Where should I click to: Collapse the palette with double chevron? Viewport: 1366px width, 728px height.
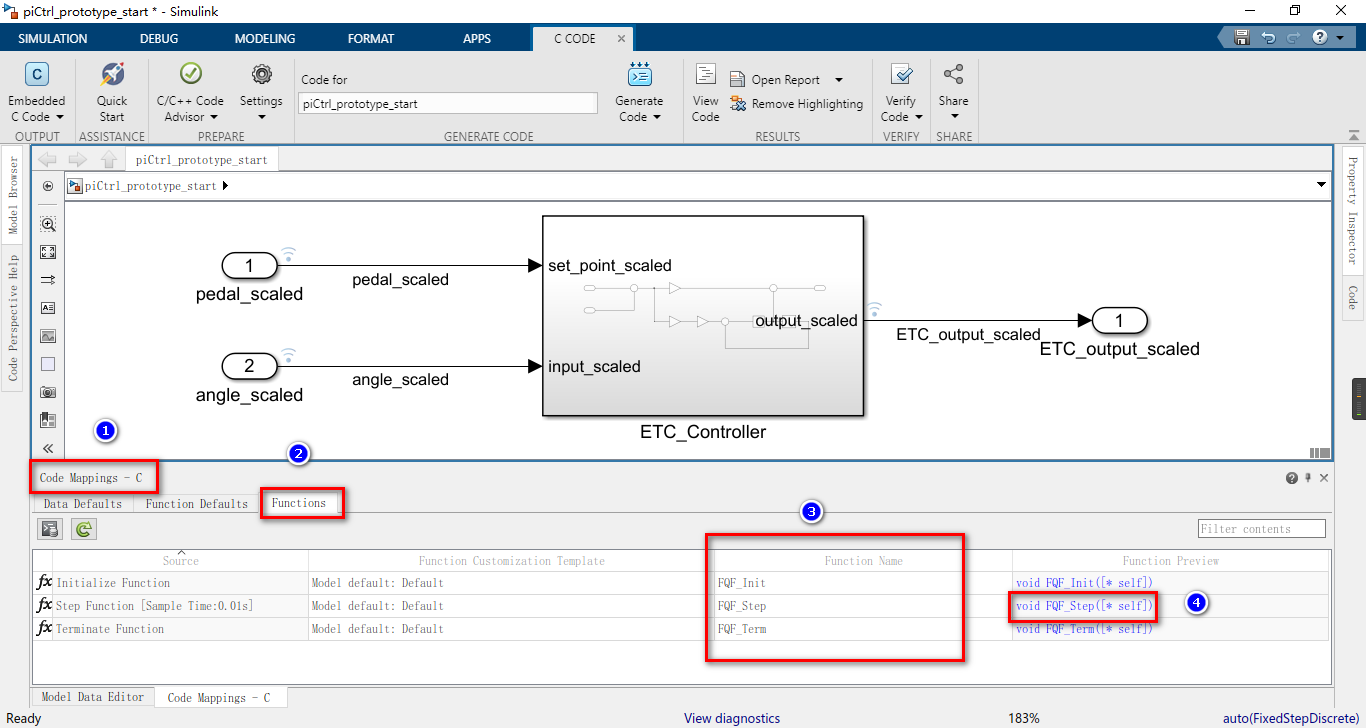coord(48,449)
